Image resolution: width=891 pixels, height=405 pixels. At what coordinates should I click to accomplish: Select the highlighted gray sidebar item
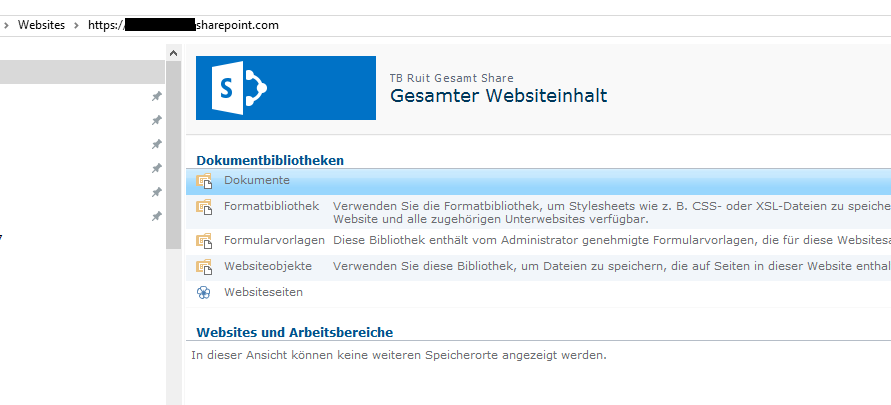click(82, 72)
